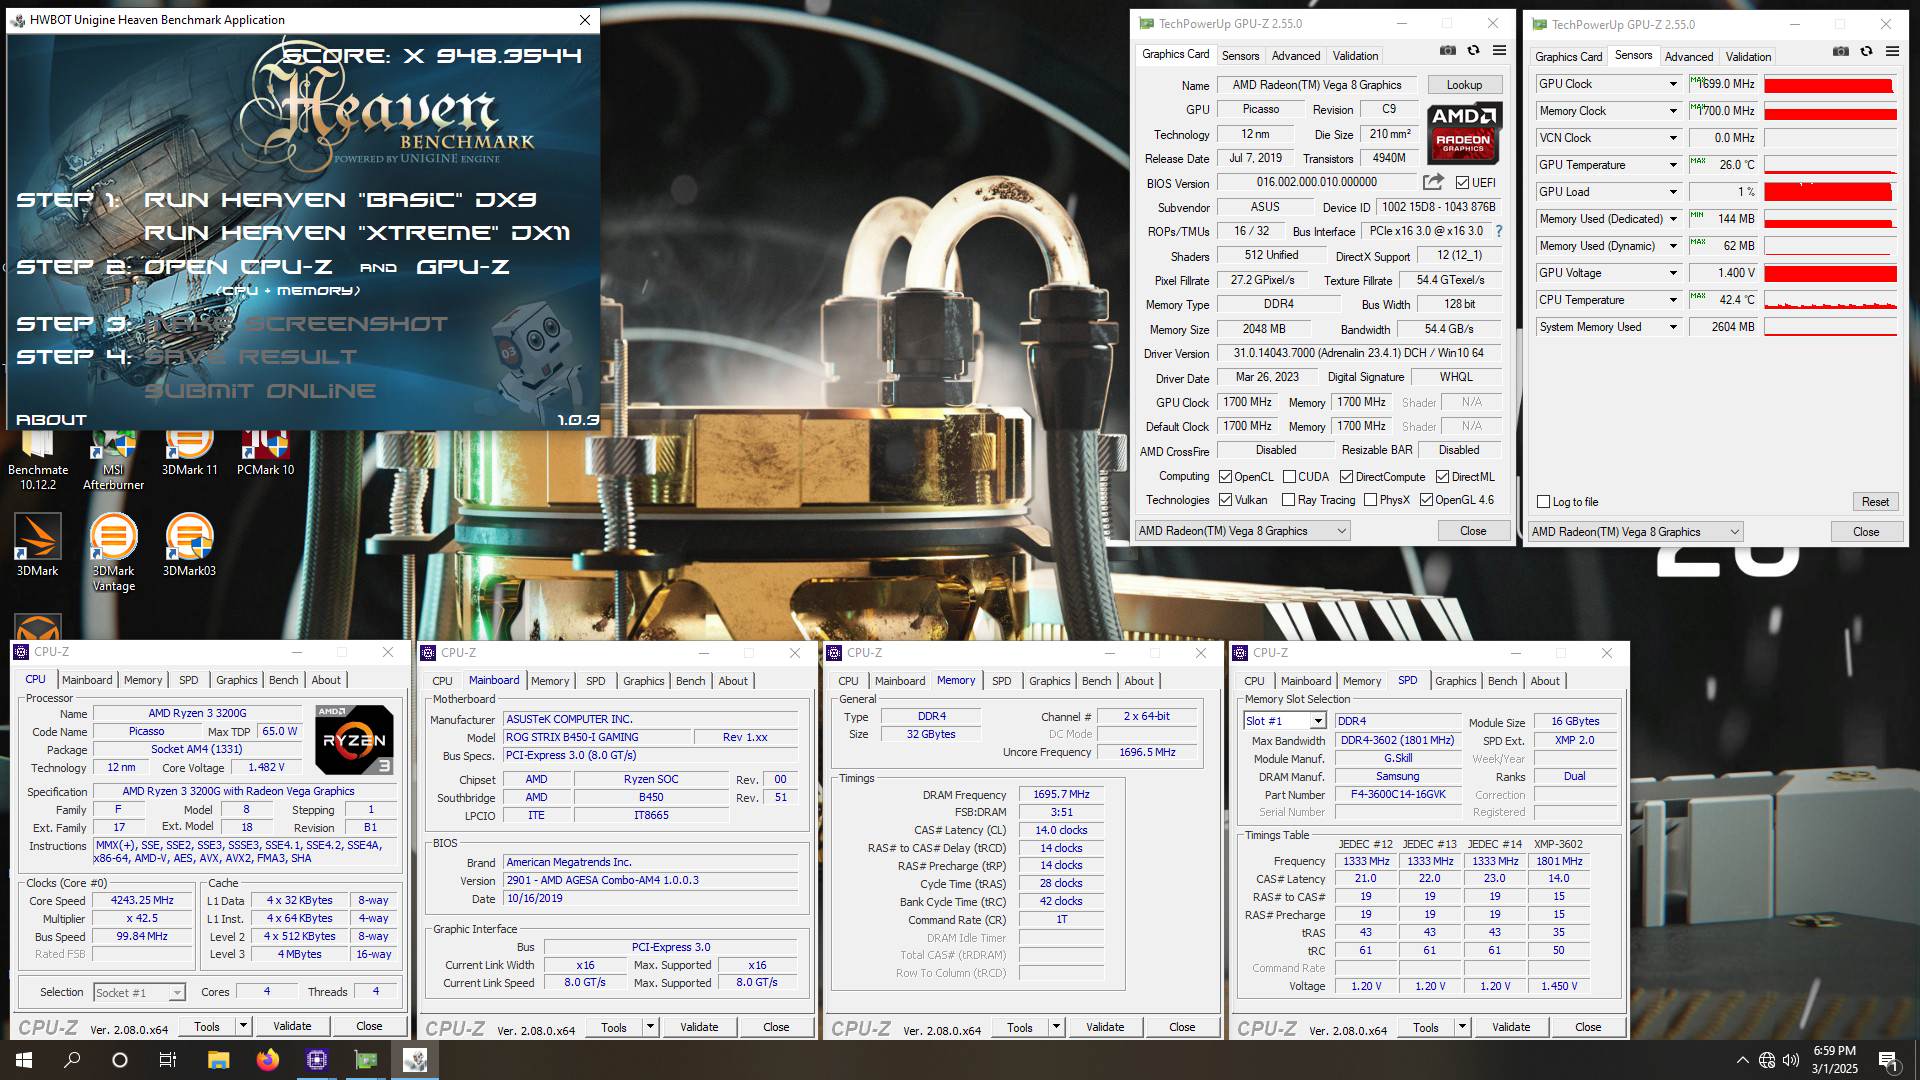Switch to Validation tab in GPU-Z Sensors window
Screen dimensions: 1920x1080
tap(1748, 57)
